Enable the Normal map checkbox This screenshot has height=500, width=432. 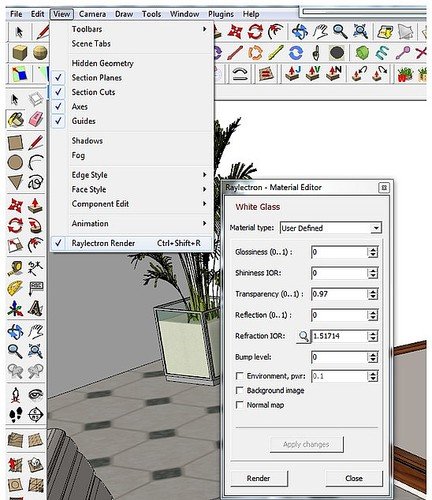coord(239,405)
